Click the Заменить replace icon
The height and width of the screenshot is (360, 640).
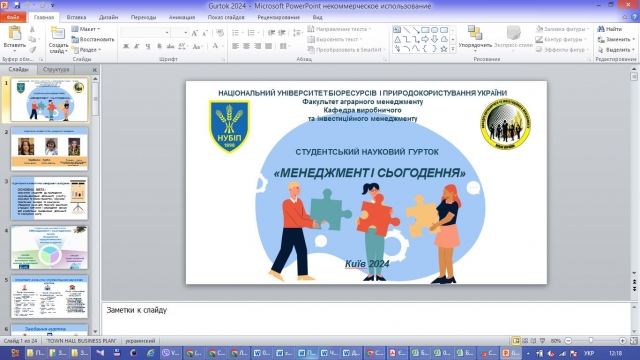click(x=601, y=40)
